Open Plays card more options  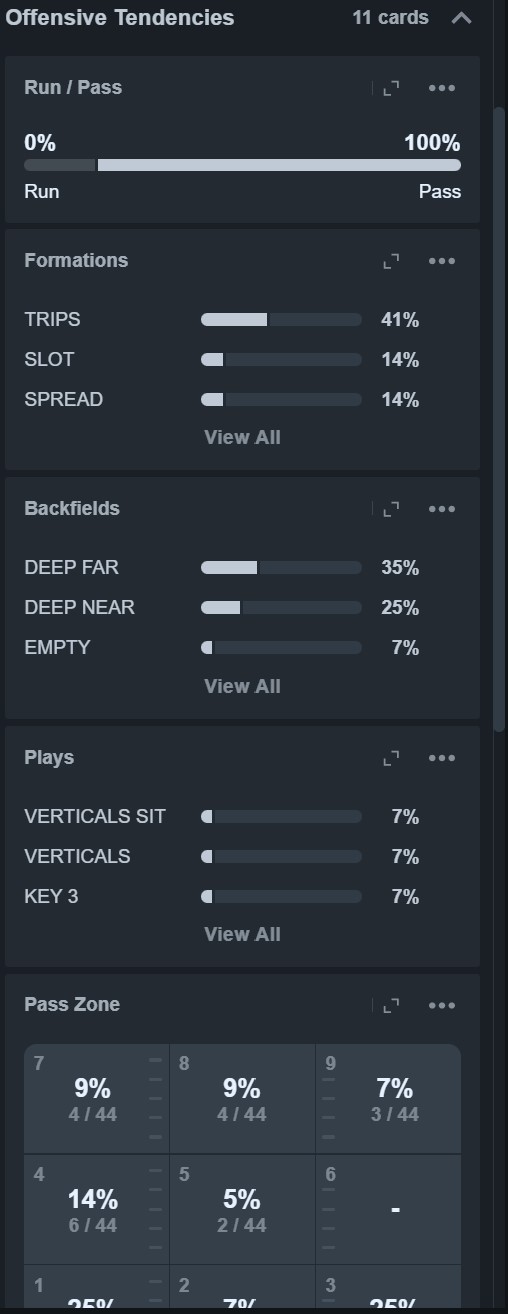pyautogui.click(x=442, y=758)
